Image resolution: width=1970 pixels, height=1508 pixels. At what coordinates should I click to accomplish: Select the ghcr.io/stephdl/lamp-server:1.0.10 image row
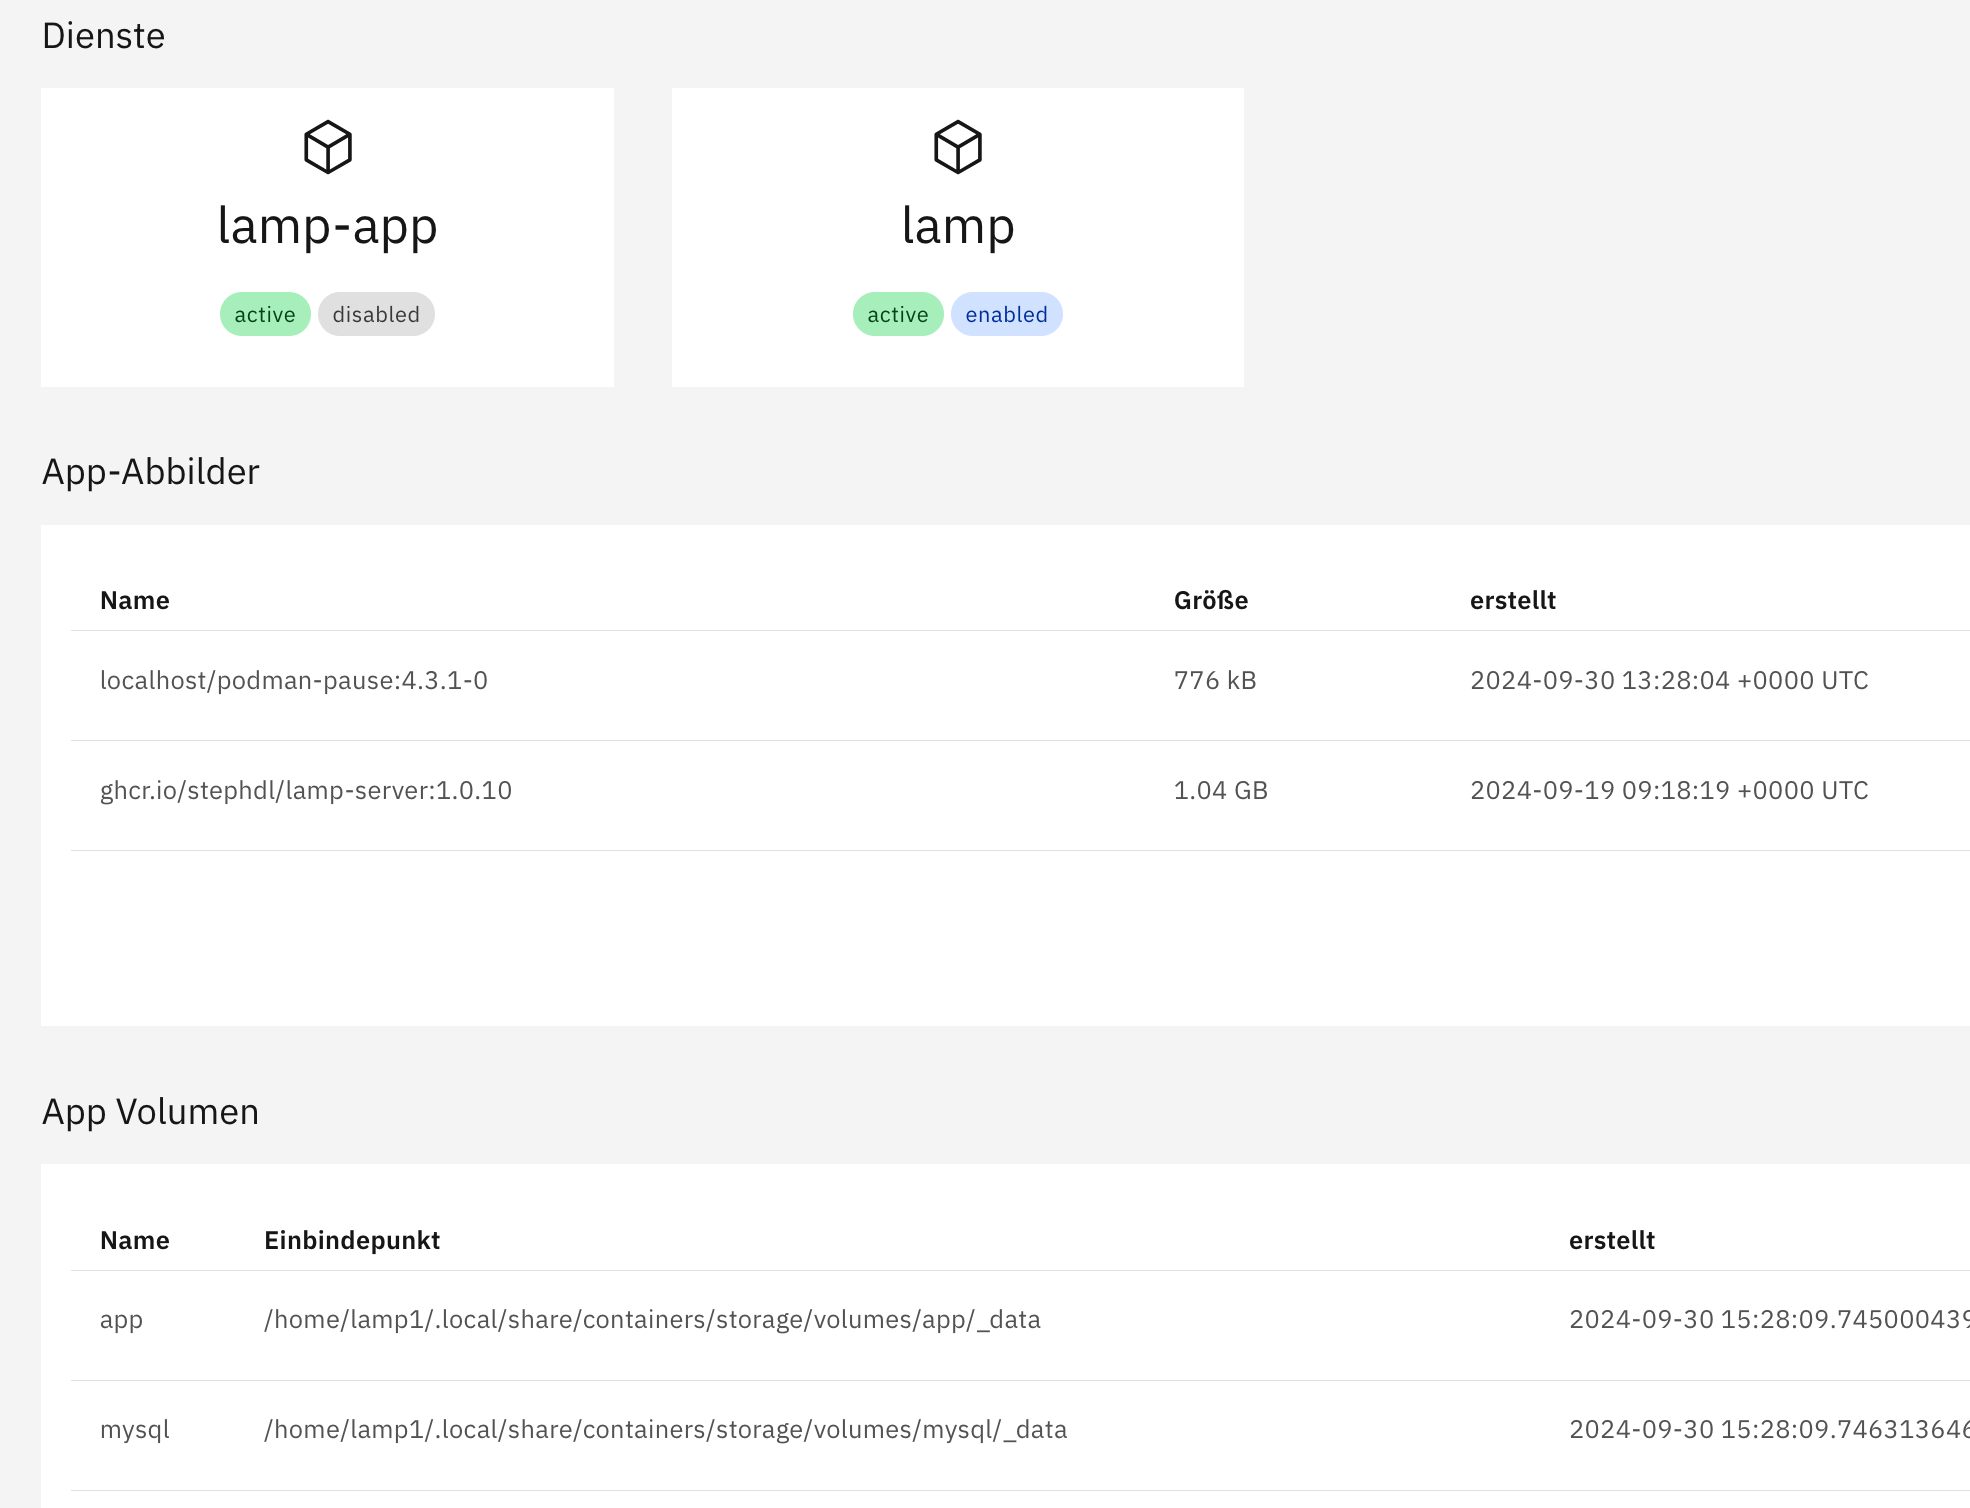pos(306,790)
